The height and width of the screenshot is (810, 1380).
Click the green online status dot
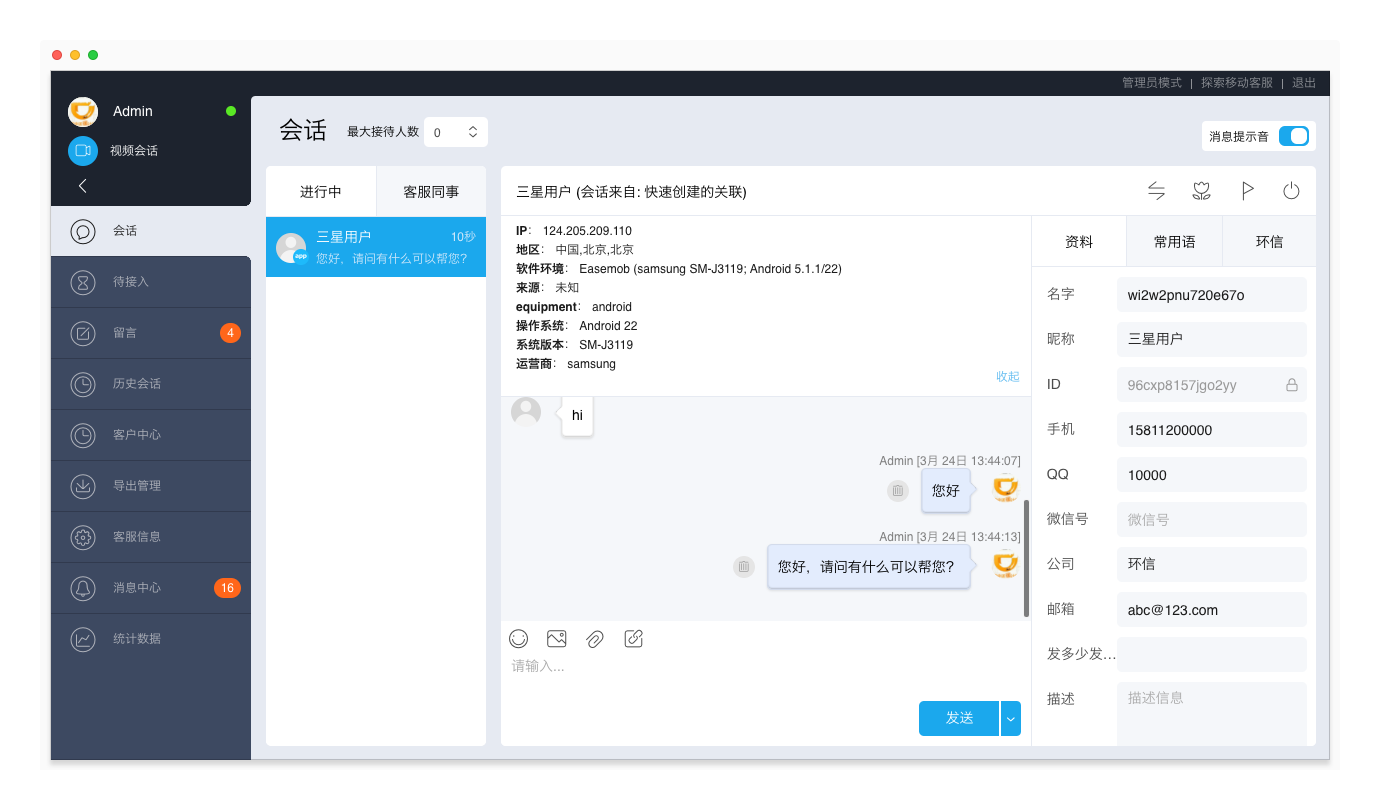(231, 111)
